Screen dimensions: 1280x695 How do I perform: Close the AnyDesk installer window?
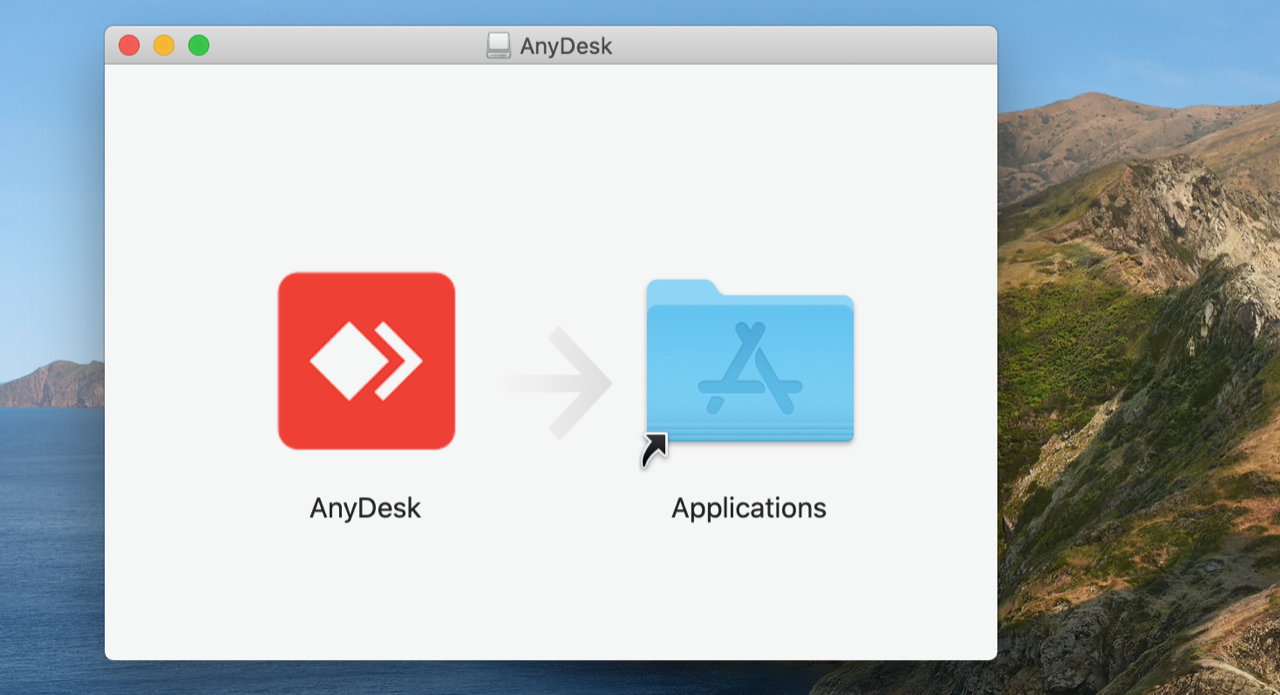pyautogui.click(x=129, y=45)
